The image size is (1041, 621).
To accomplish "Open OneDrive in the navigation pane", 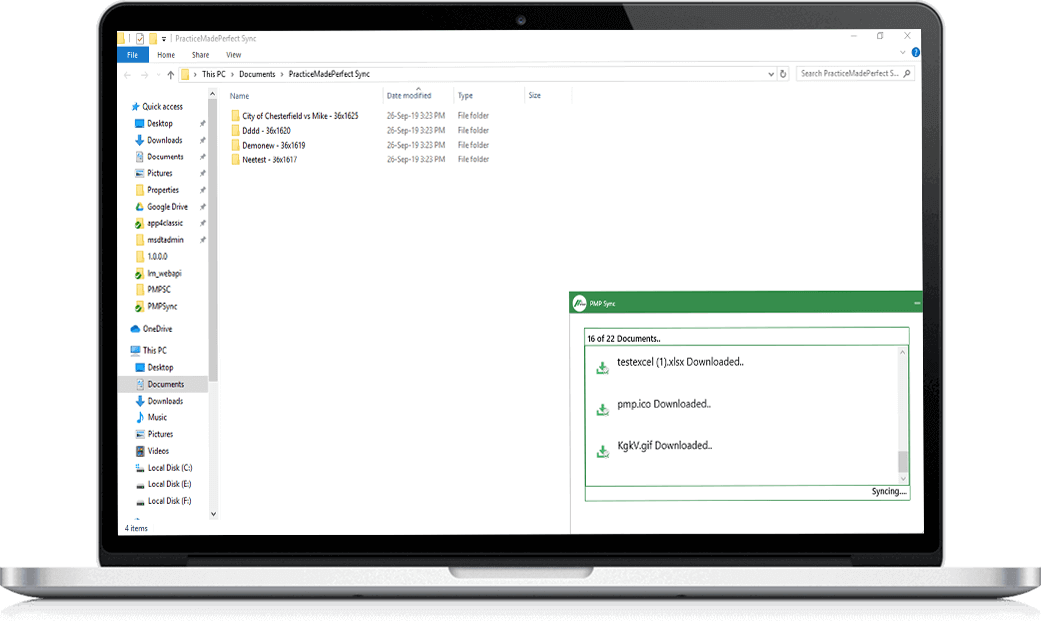I will click(x=151, y=329).
